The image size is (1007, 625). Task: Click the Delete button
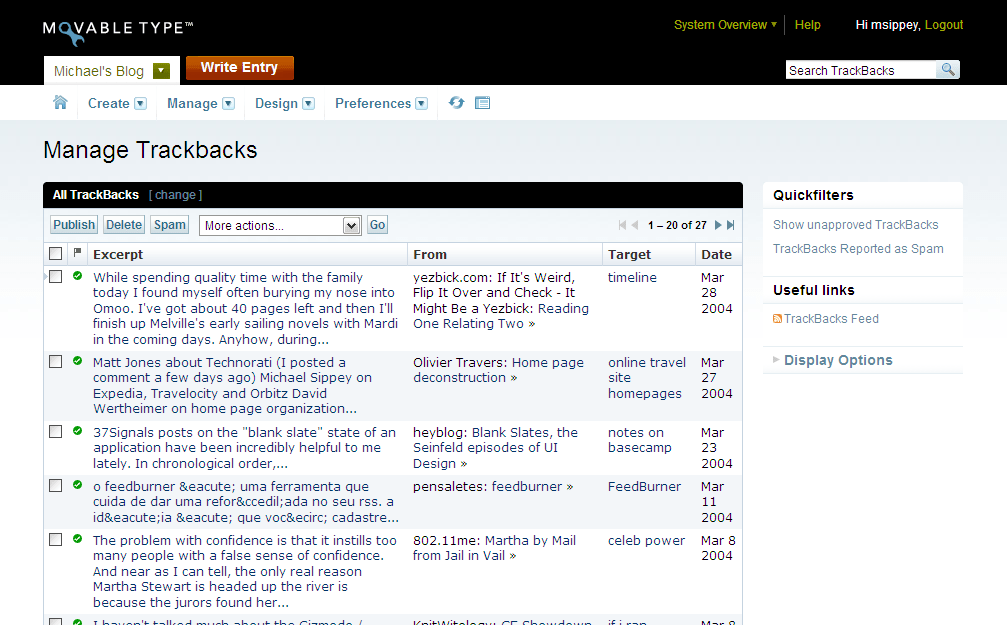coord(124,225)
